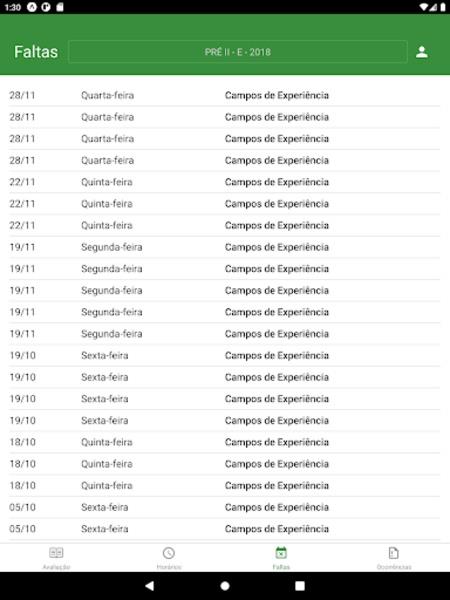Select the Faltas calendar icon
450x600 pixels.
coord(281,553)
